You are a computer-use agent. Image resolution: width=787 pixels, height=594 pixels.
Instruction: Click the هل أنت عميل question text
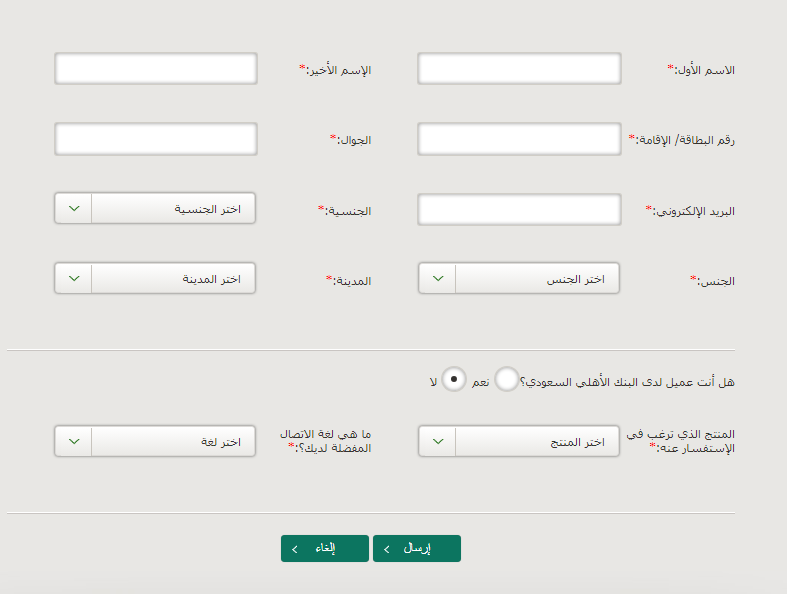[627, 382]
